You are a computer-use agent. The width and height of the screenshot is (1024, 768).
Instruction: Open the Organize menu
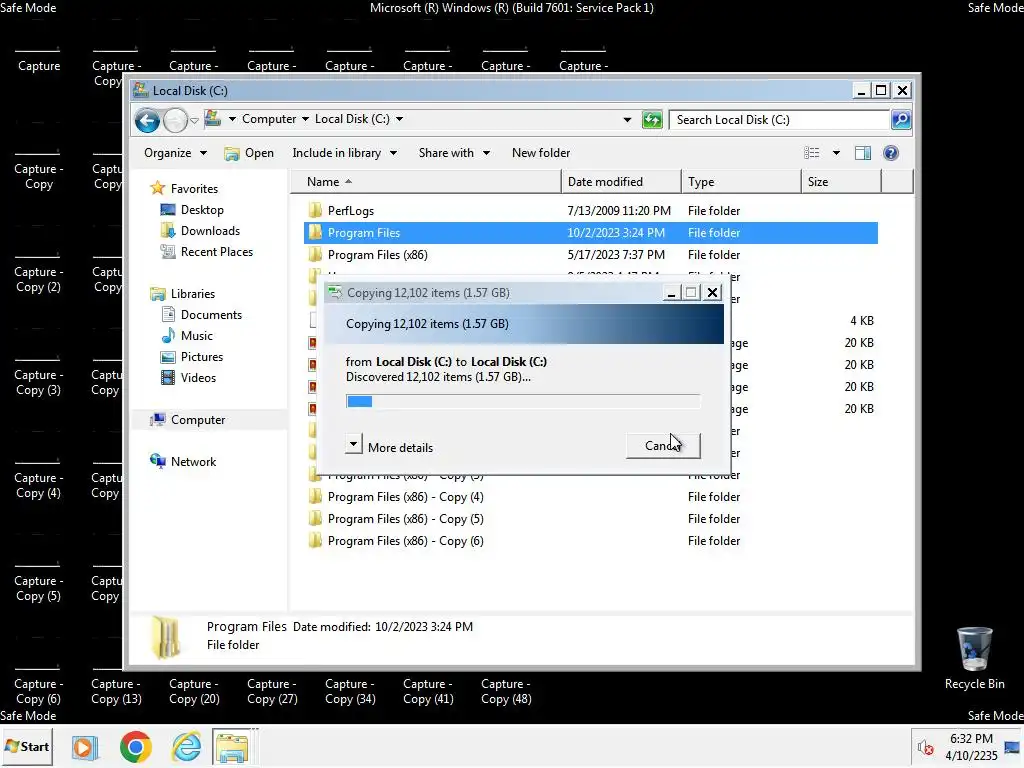[175, 153]
